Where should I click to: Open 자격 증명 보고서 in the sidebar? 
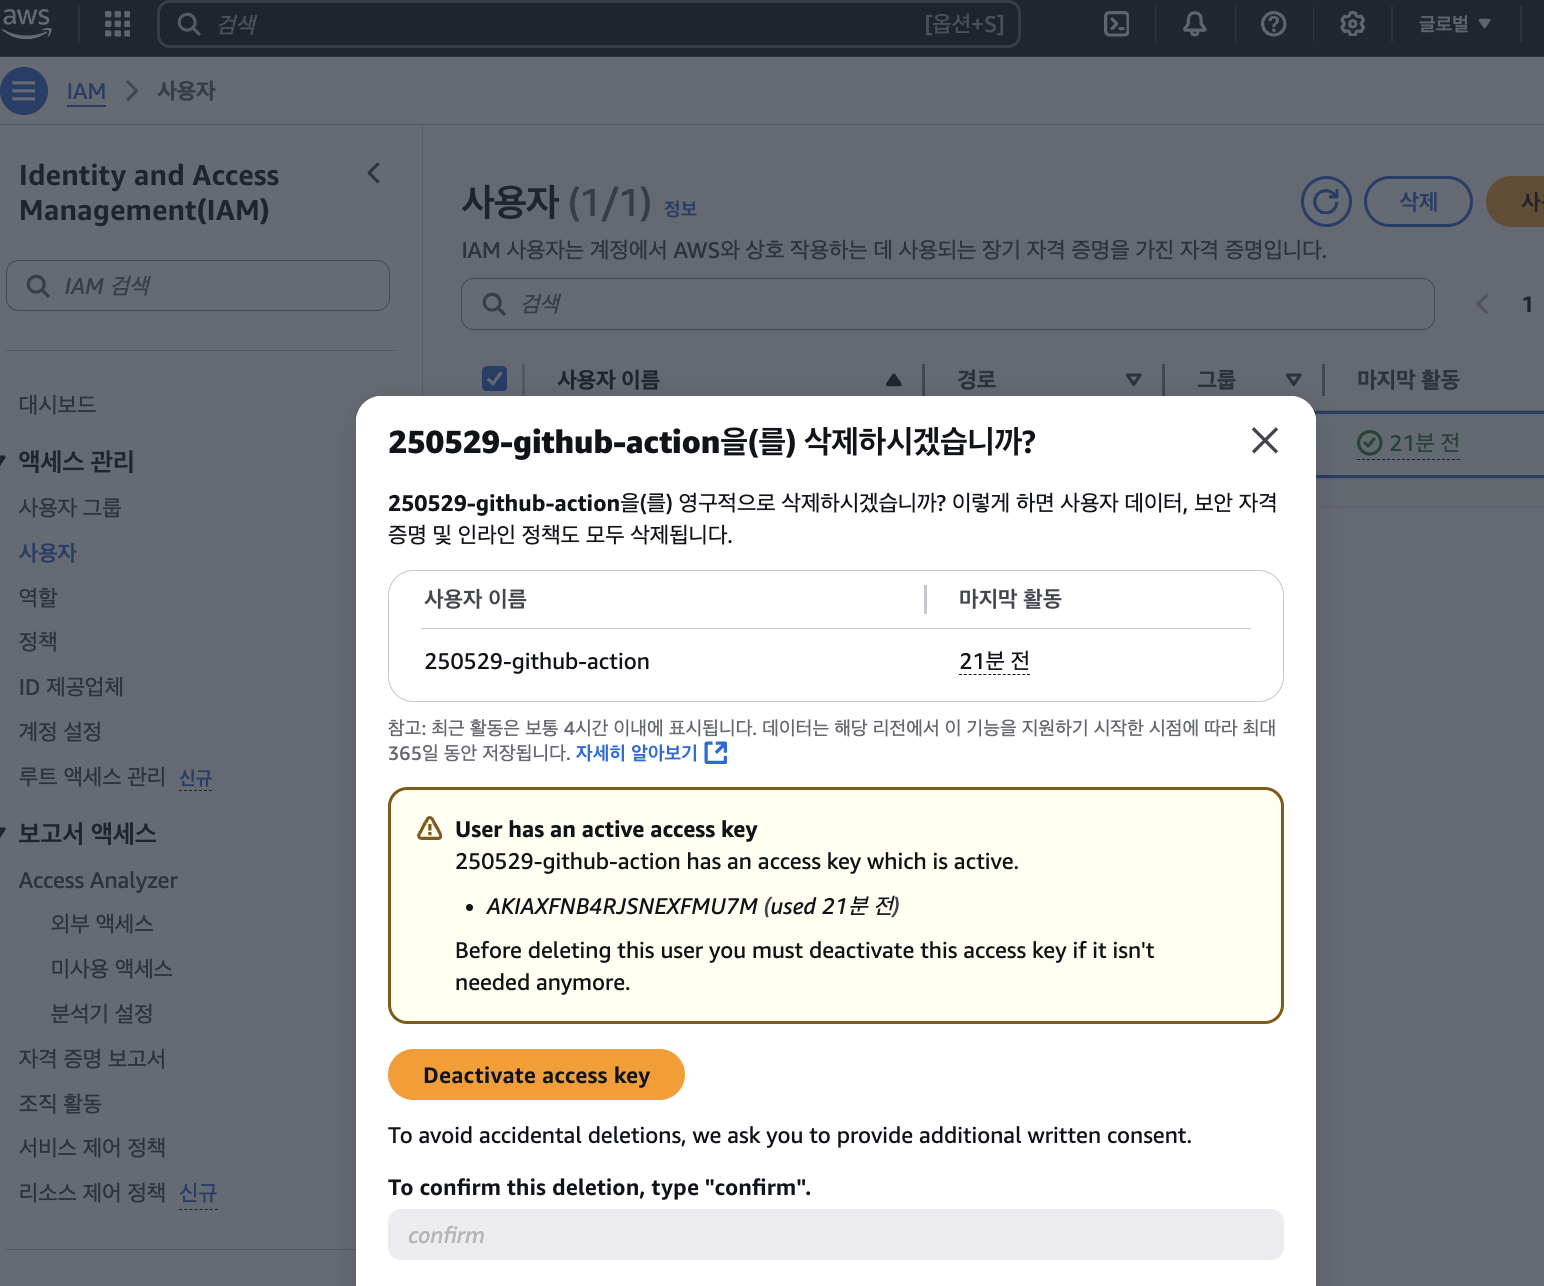click(x=92, y=1058)
